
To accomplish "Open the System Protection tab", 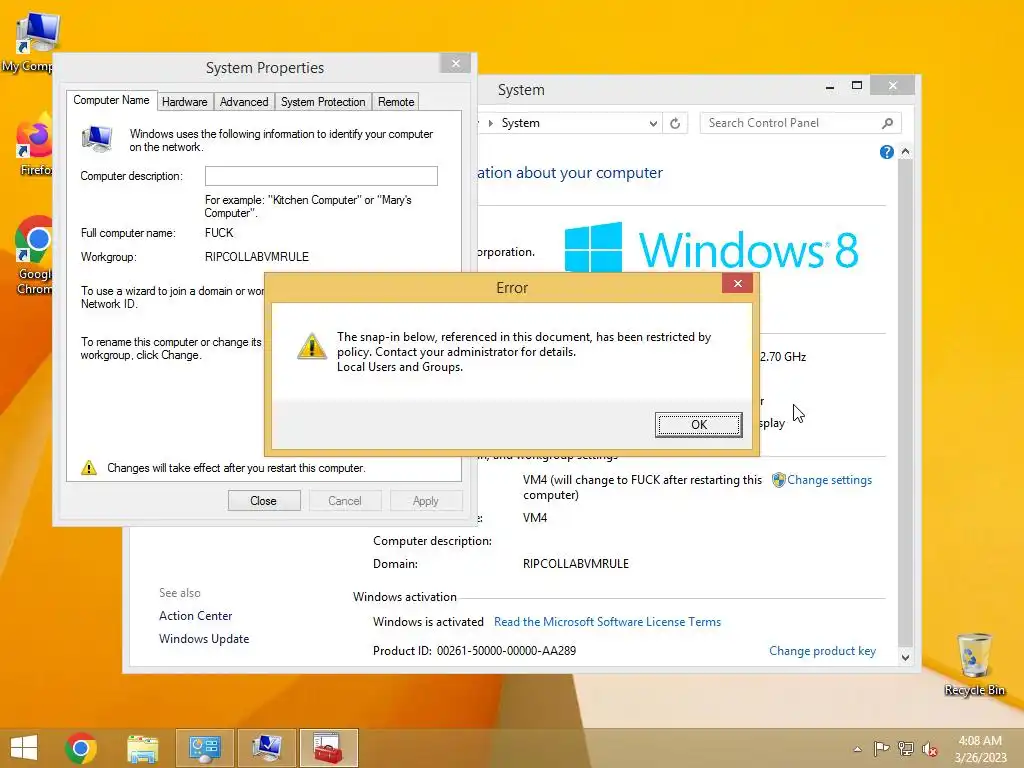I will pos(323,102).
